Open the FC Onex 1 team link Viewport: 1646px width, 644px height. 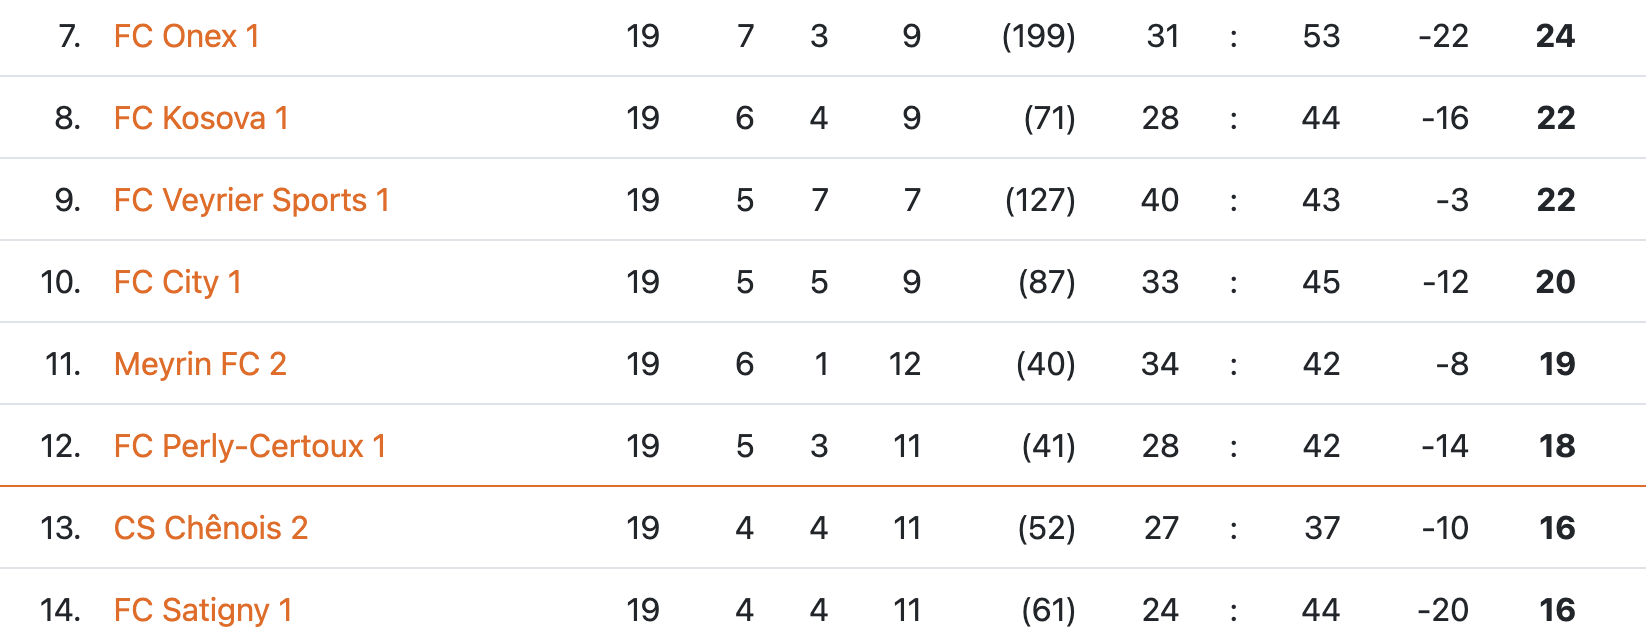(x=186, y=37)
